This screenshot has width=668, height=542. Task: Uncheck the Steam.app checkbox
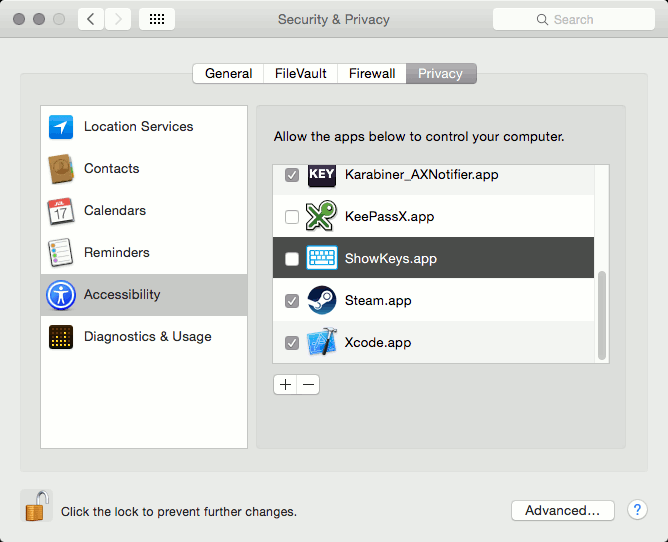pos(292,301)
